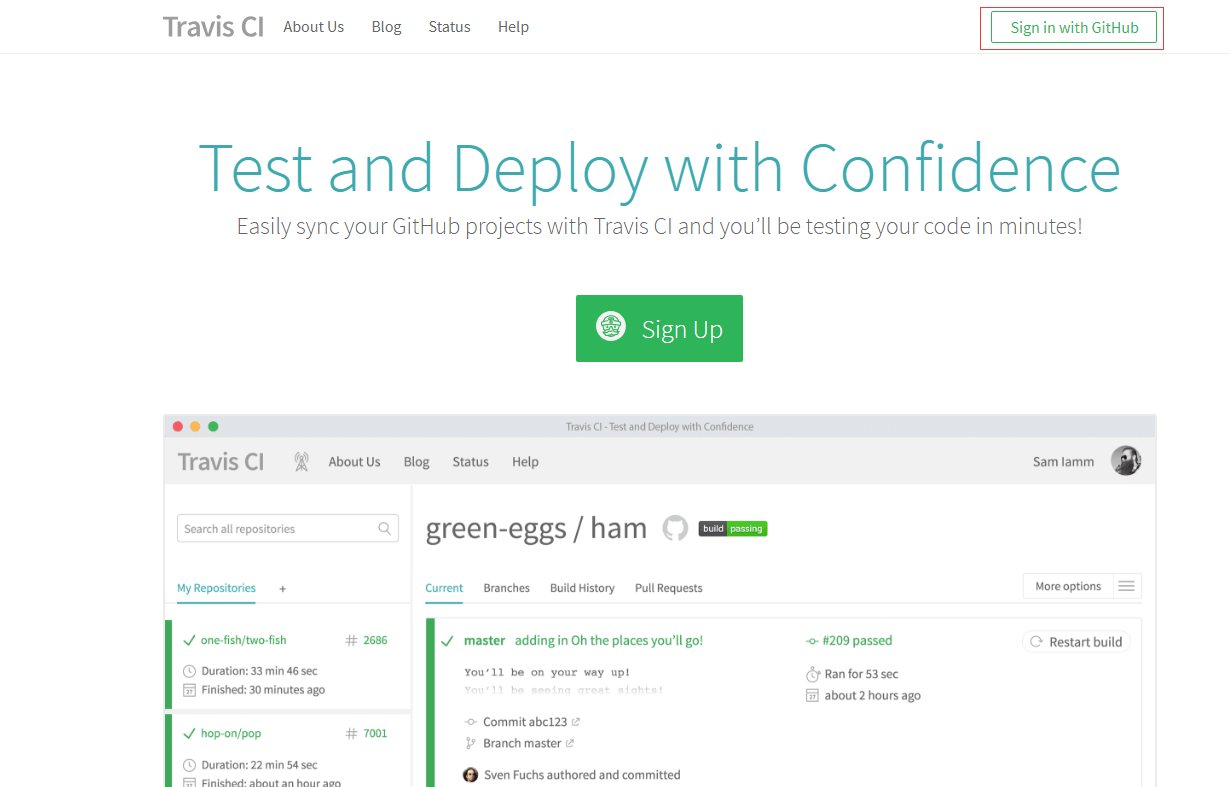
Task: Click the green Sign Up button
Action: pyautogui.click(x=659, y=328)
